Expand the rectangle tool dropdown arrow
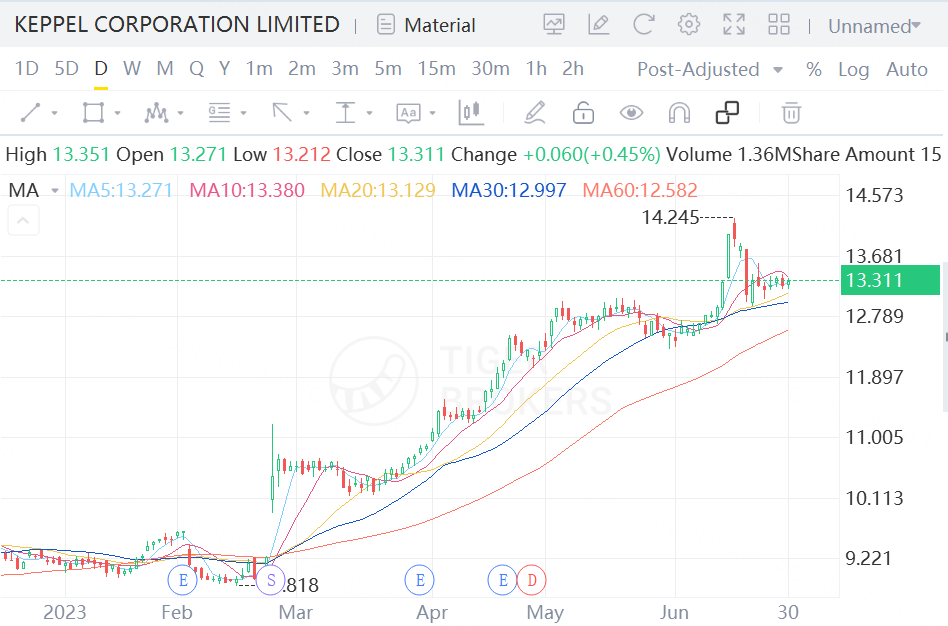Image resolution: width=948 pixels, height=626 pixels. tap(117, 113)
